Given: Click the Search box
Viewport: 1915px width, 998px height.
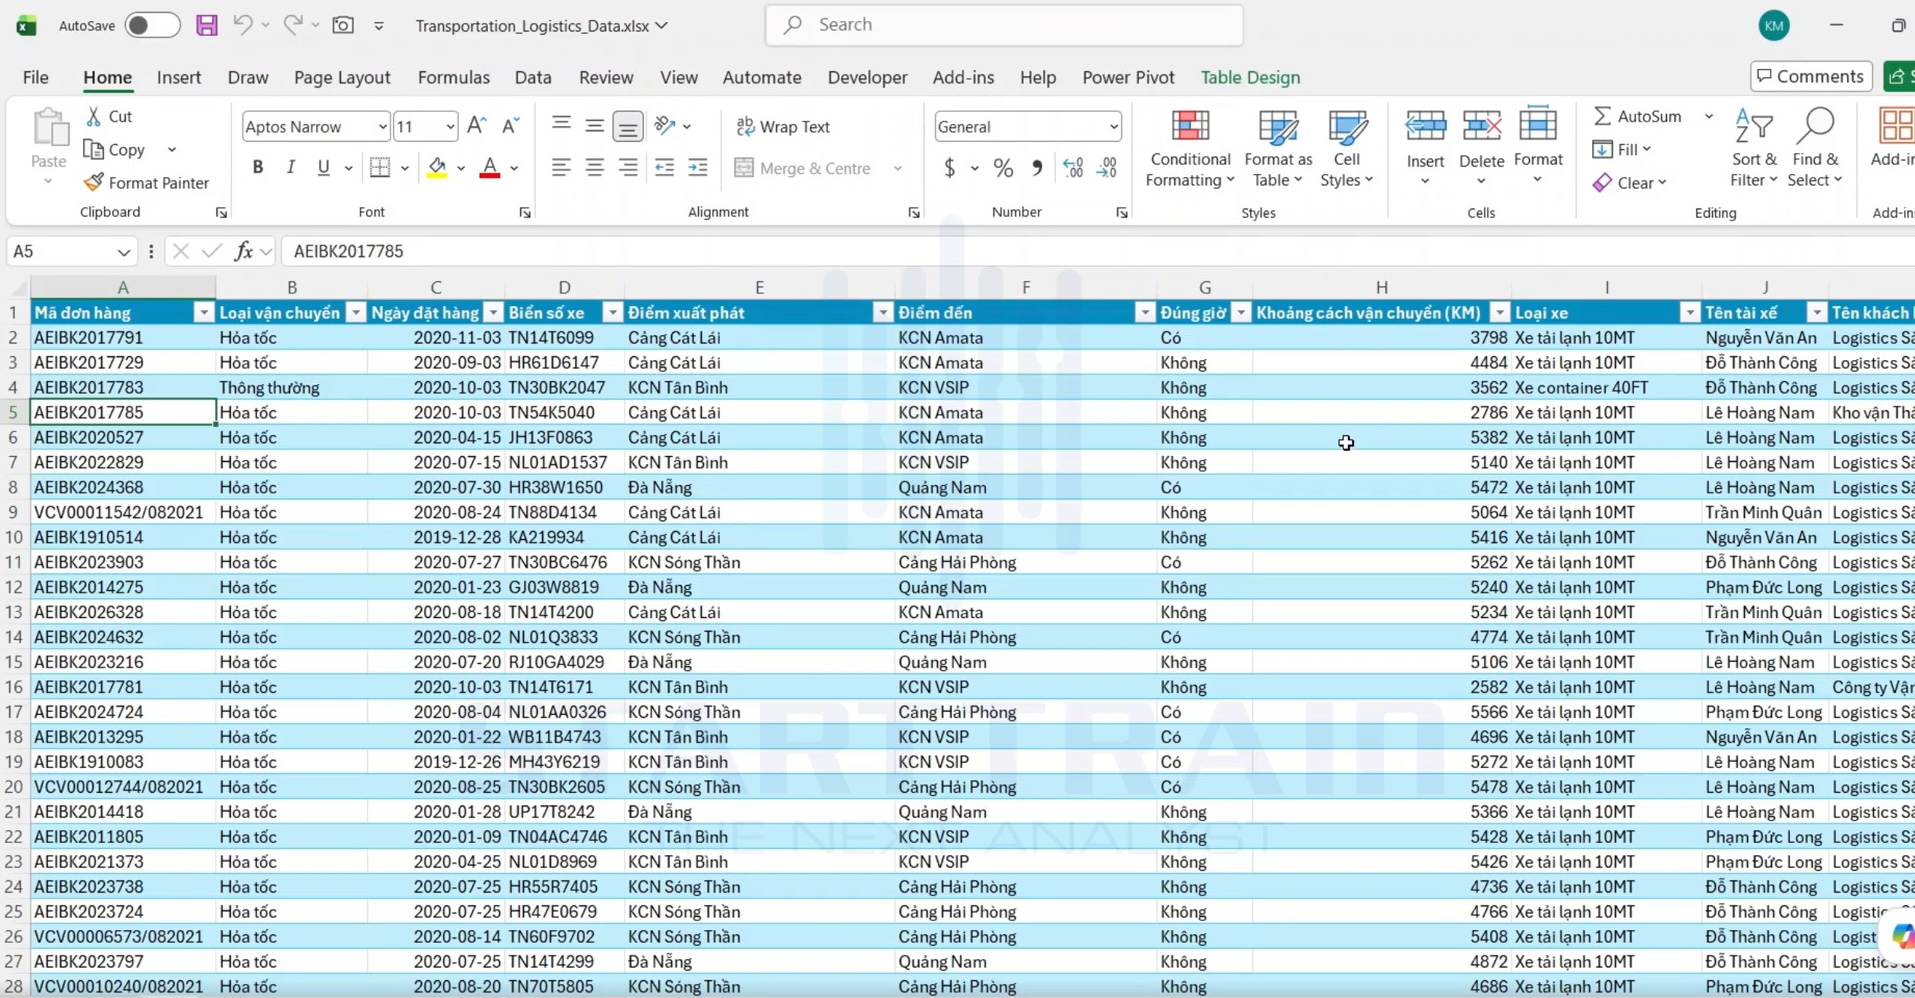Looking at the screenshot, I should [1004, 25].
